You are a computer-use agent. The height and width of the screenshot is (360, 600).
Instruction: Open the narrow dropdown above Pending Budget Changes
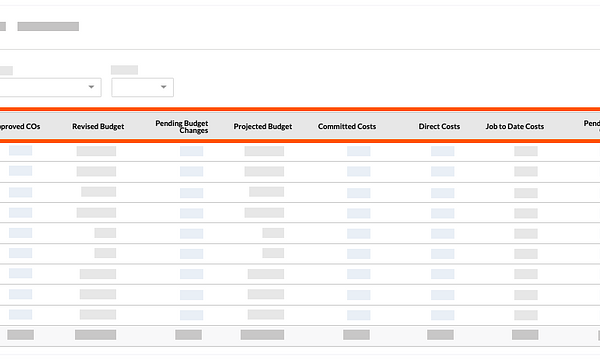[x=142, y=87]
